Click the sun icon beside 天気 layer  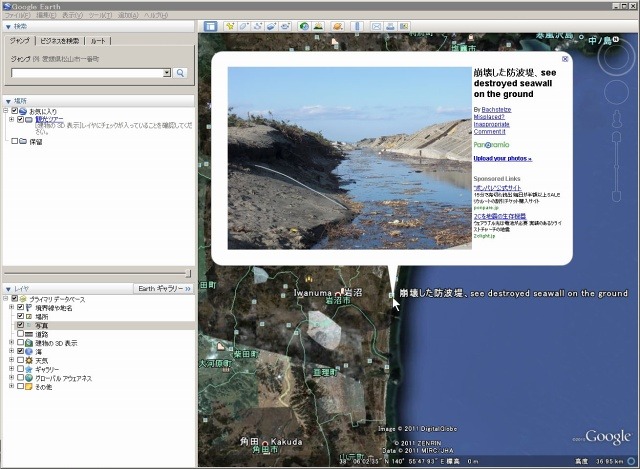29,361
